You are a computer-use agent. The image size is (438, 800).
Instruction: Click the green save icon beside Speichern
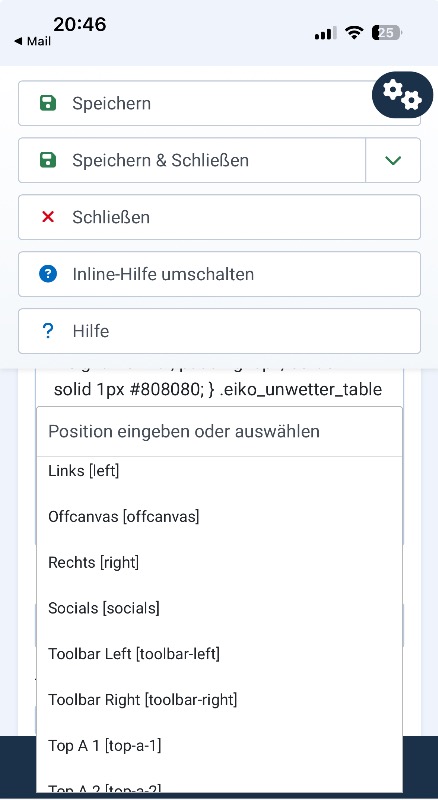[x=48, y=104]
